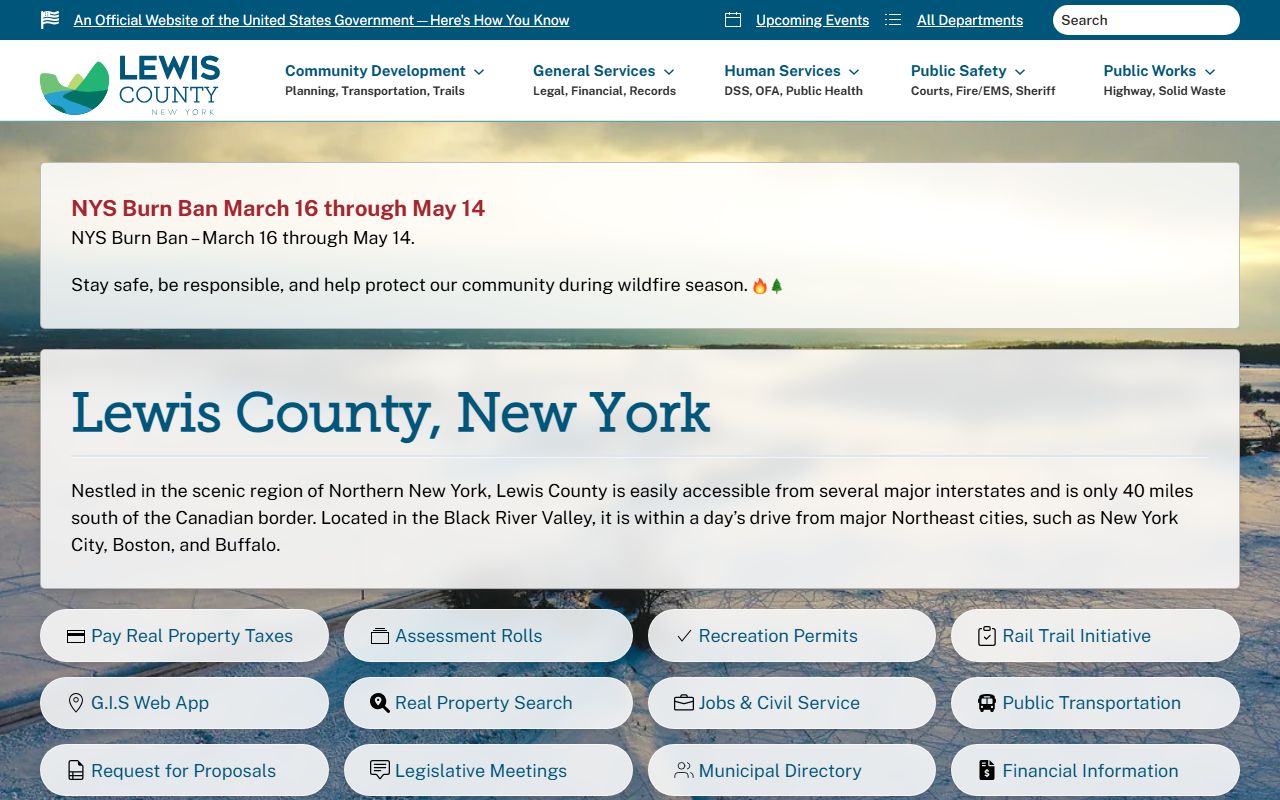The image size is (1280, 800).
Task: Click the checkmark icon on Recreation Permits
Action: [684, 636]
